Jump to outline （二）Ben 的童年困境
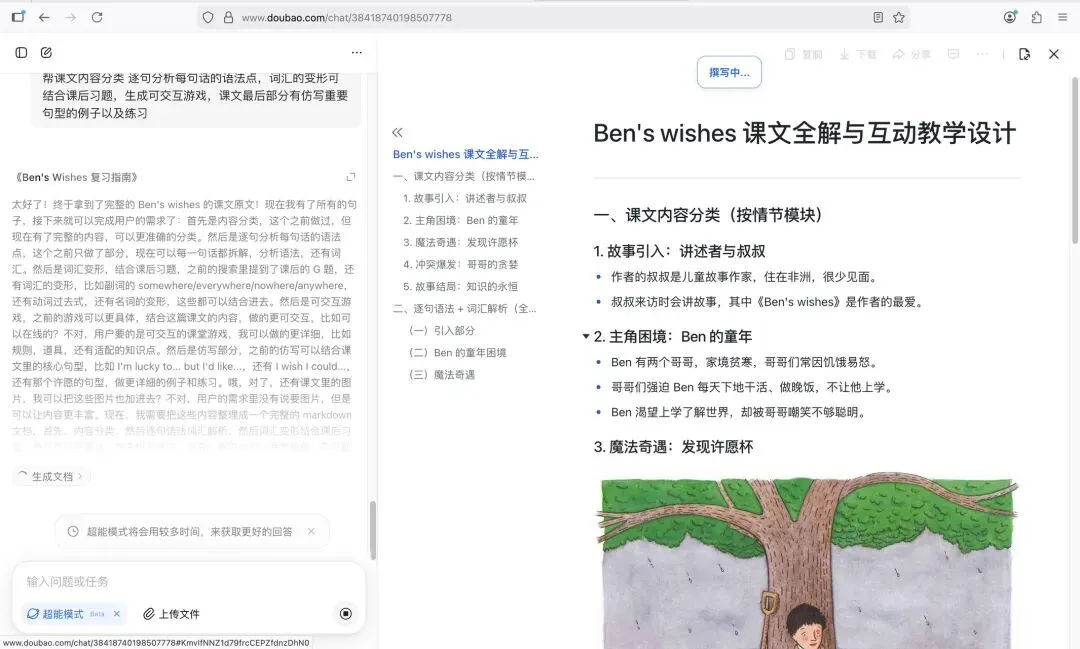1080x649 pixels. click(457, 353)
